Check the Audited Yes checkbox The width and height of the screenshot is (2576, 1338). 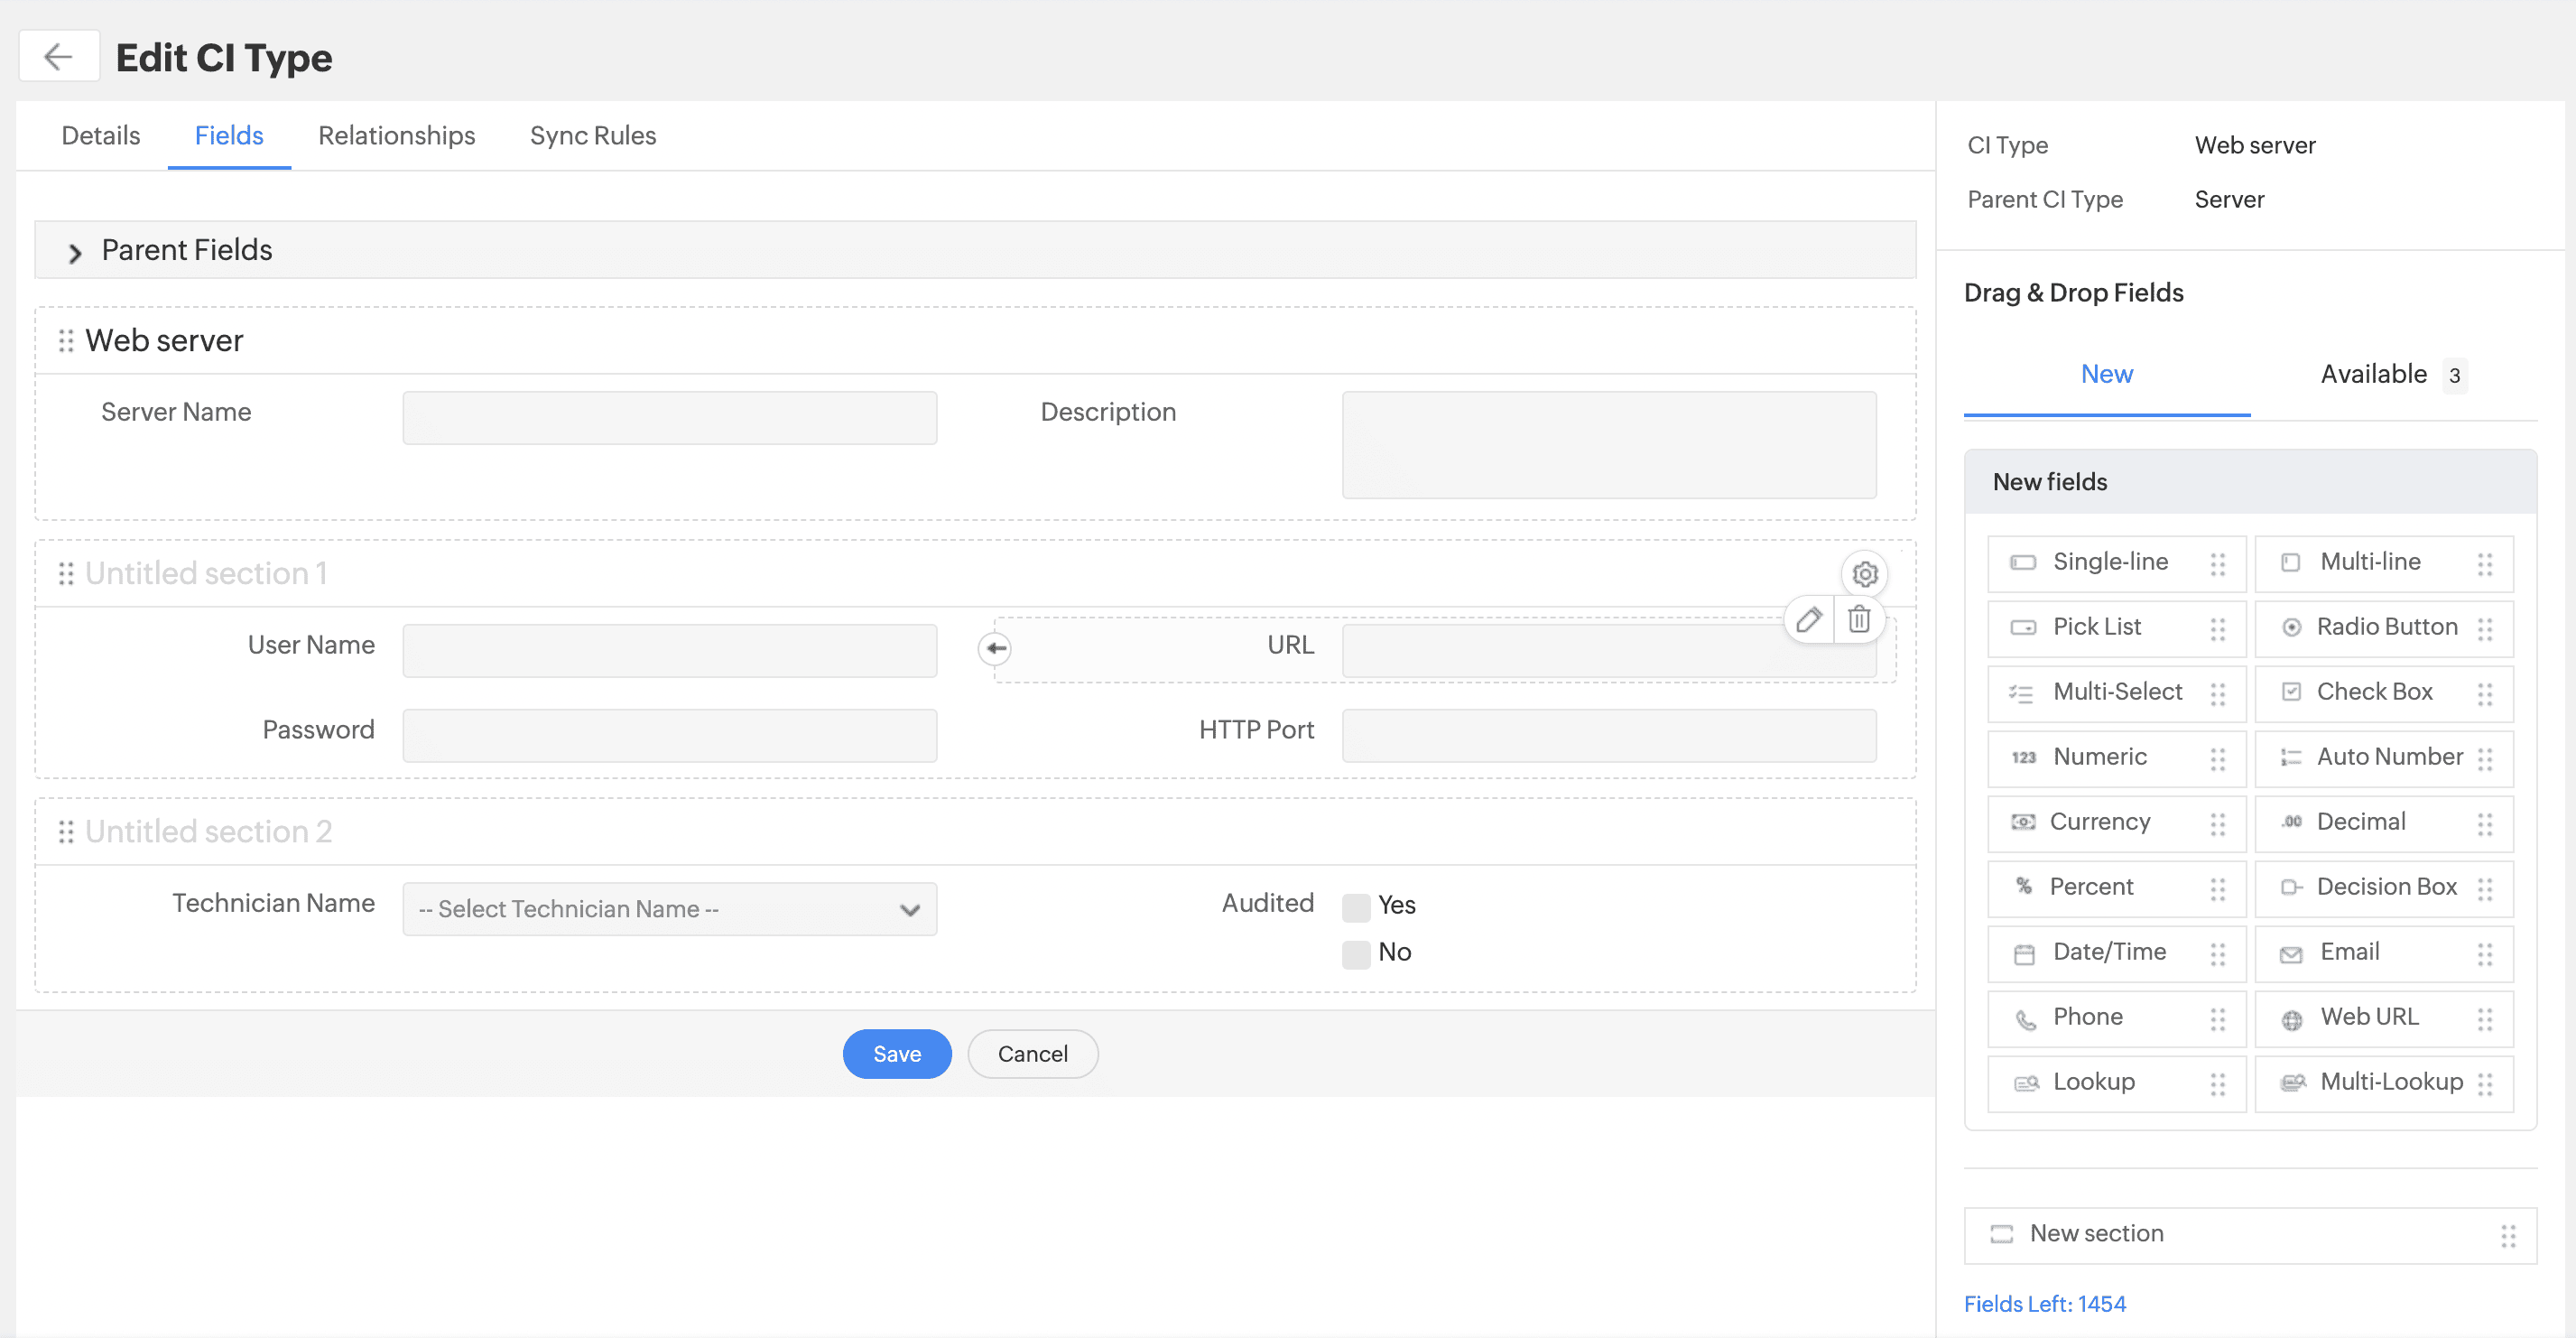(1356, 906)
